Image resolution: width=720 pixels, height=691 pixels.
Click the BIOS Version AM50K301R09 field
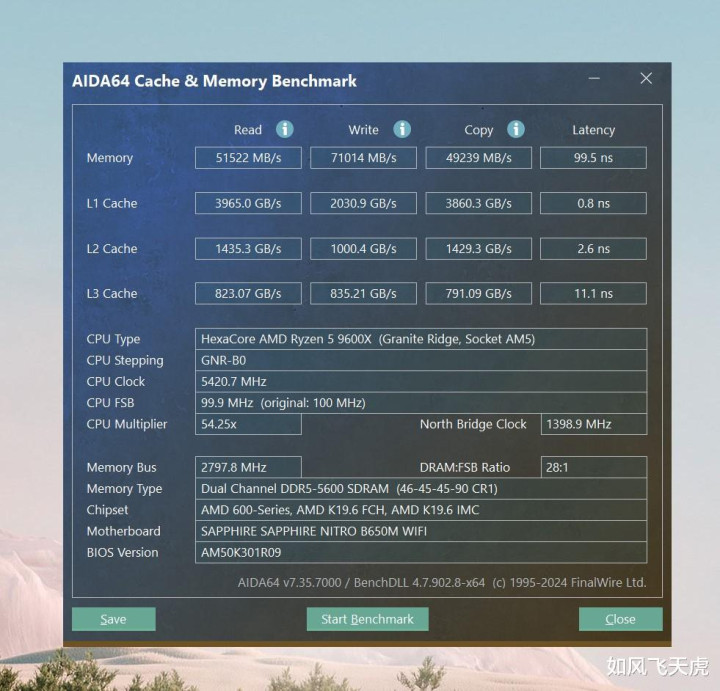pyautogui.click(x=421, y=552)
